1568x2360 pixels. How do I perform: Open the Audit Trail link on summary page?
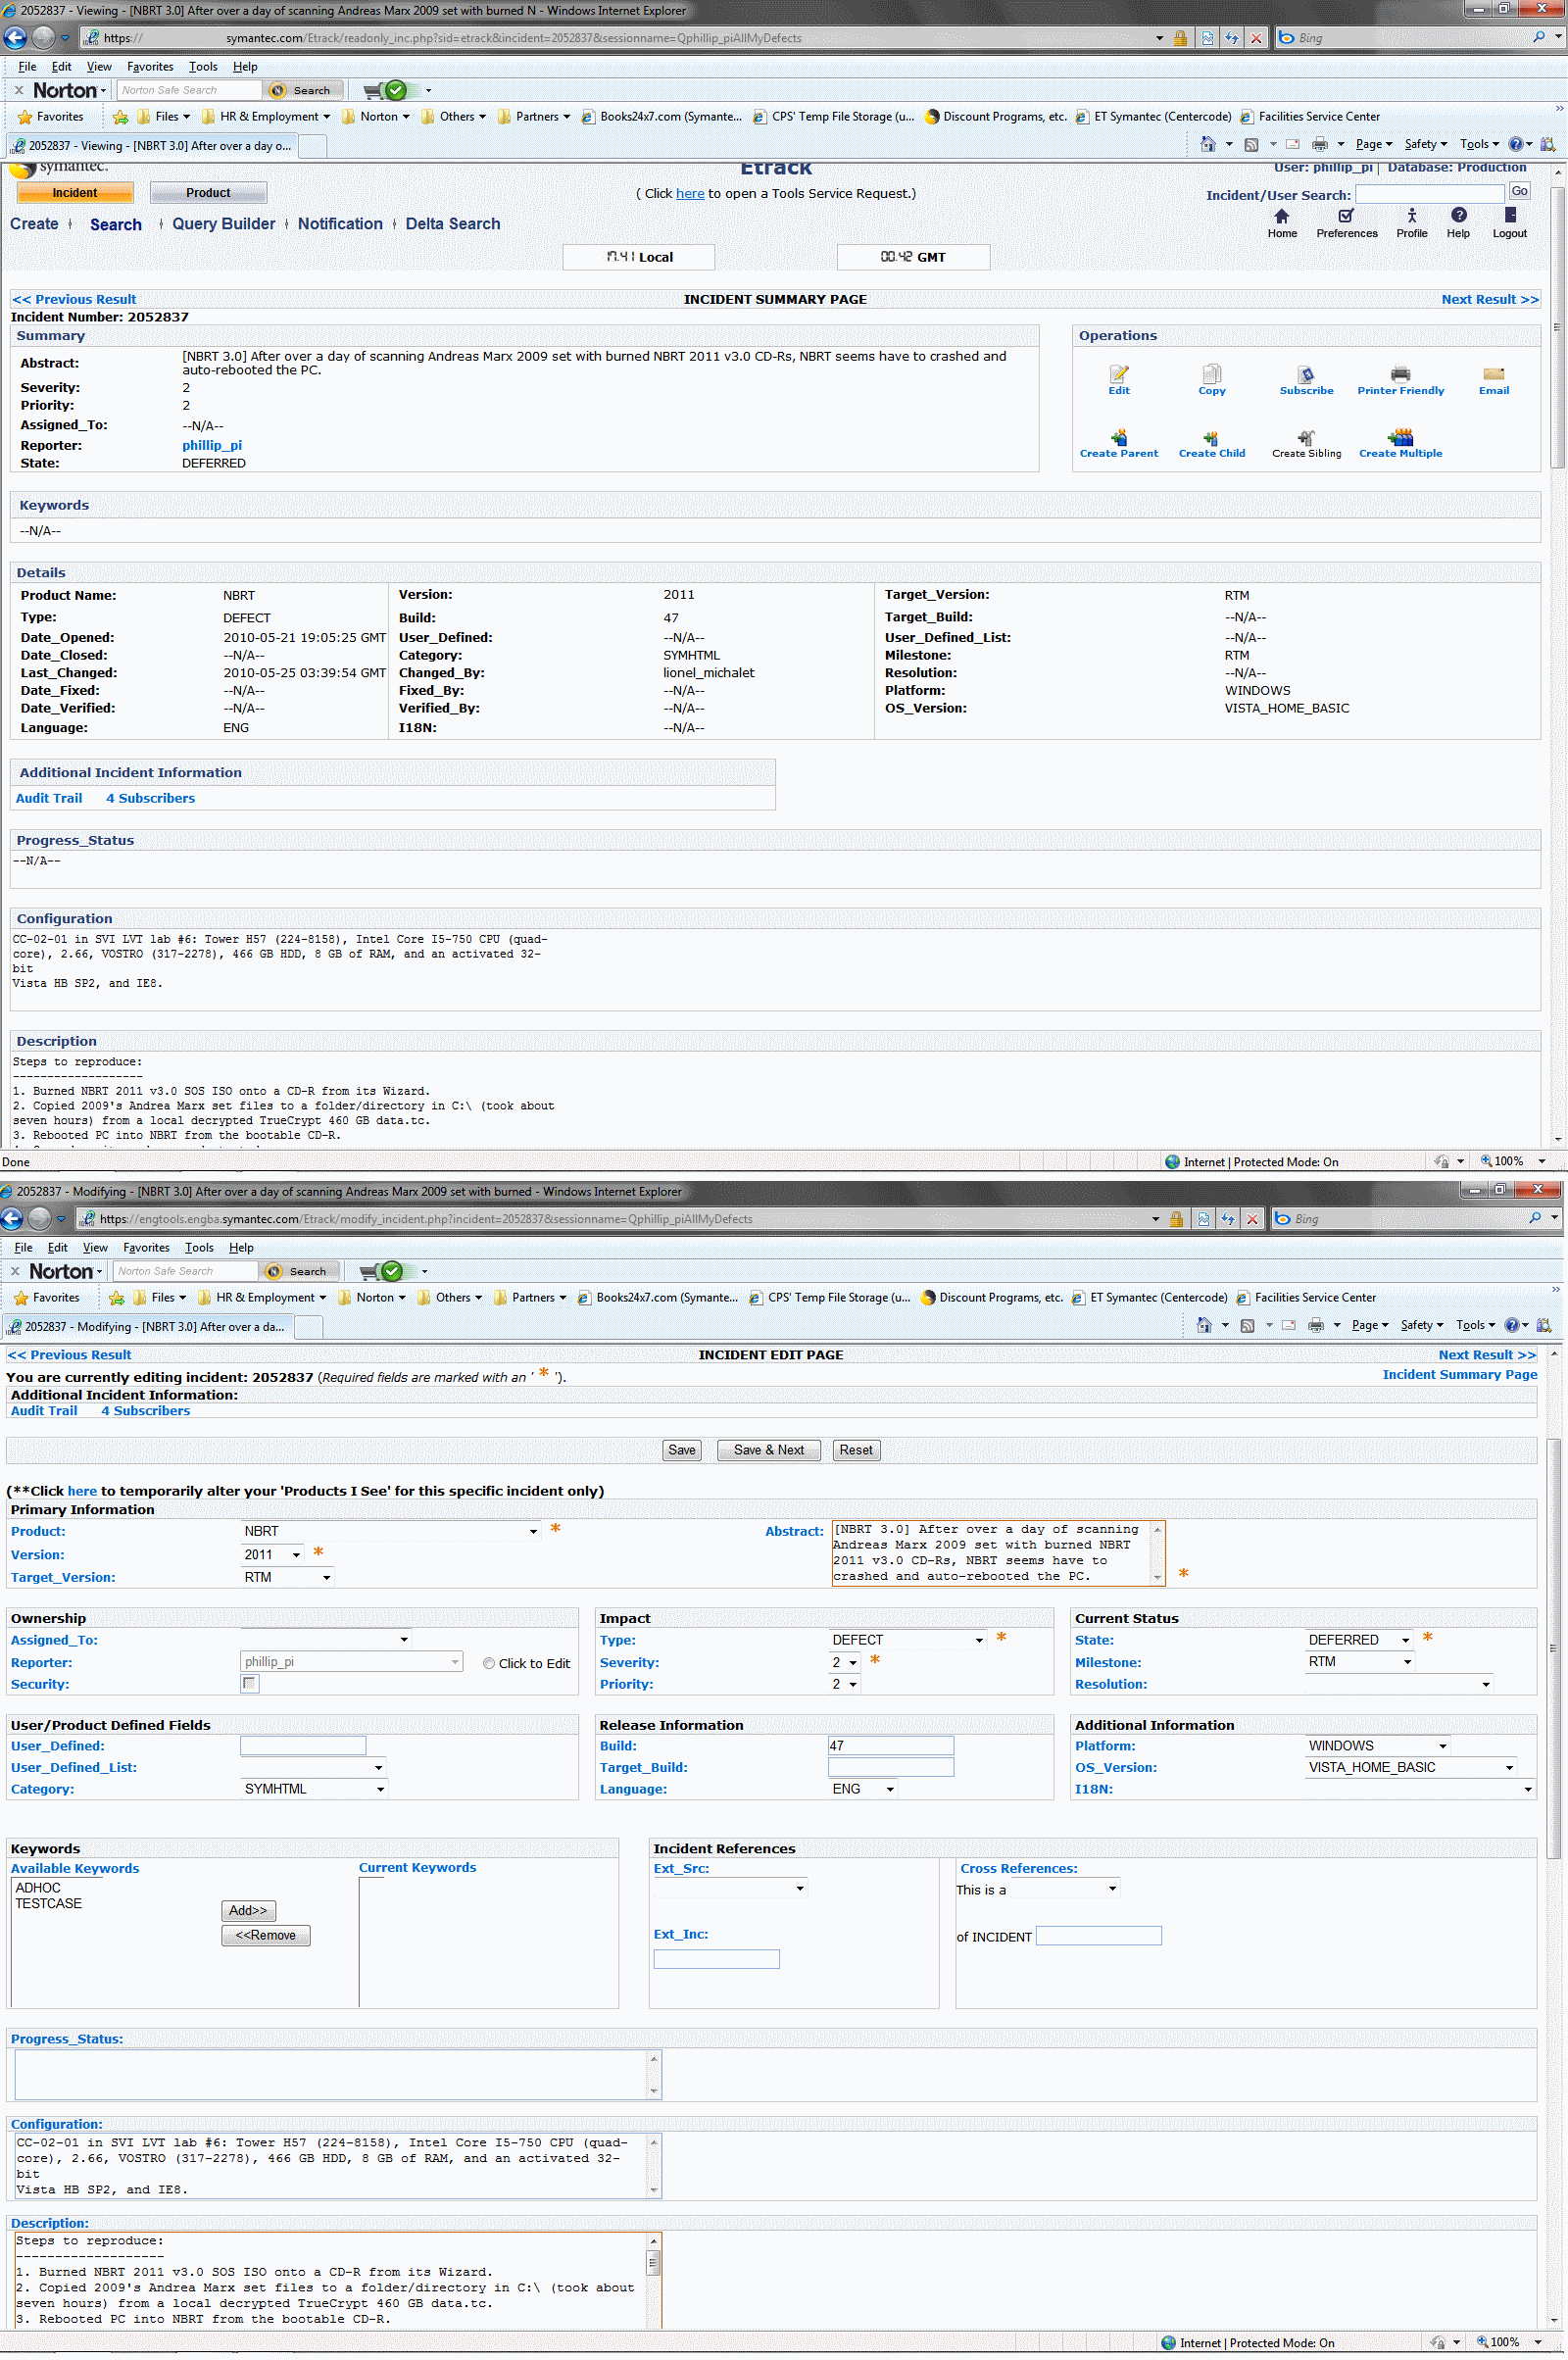point(49,798)
